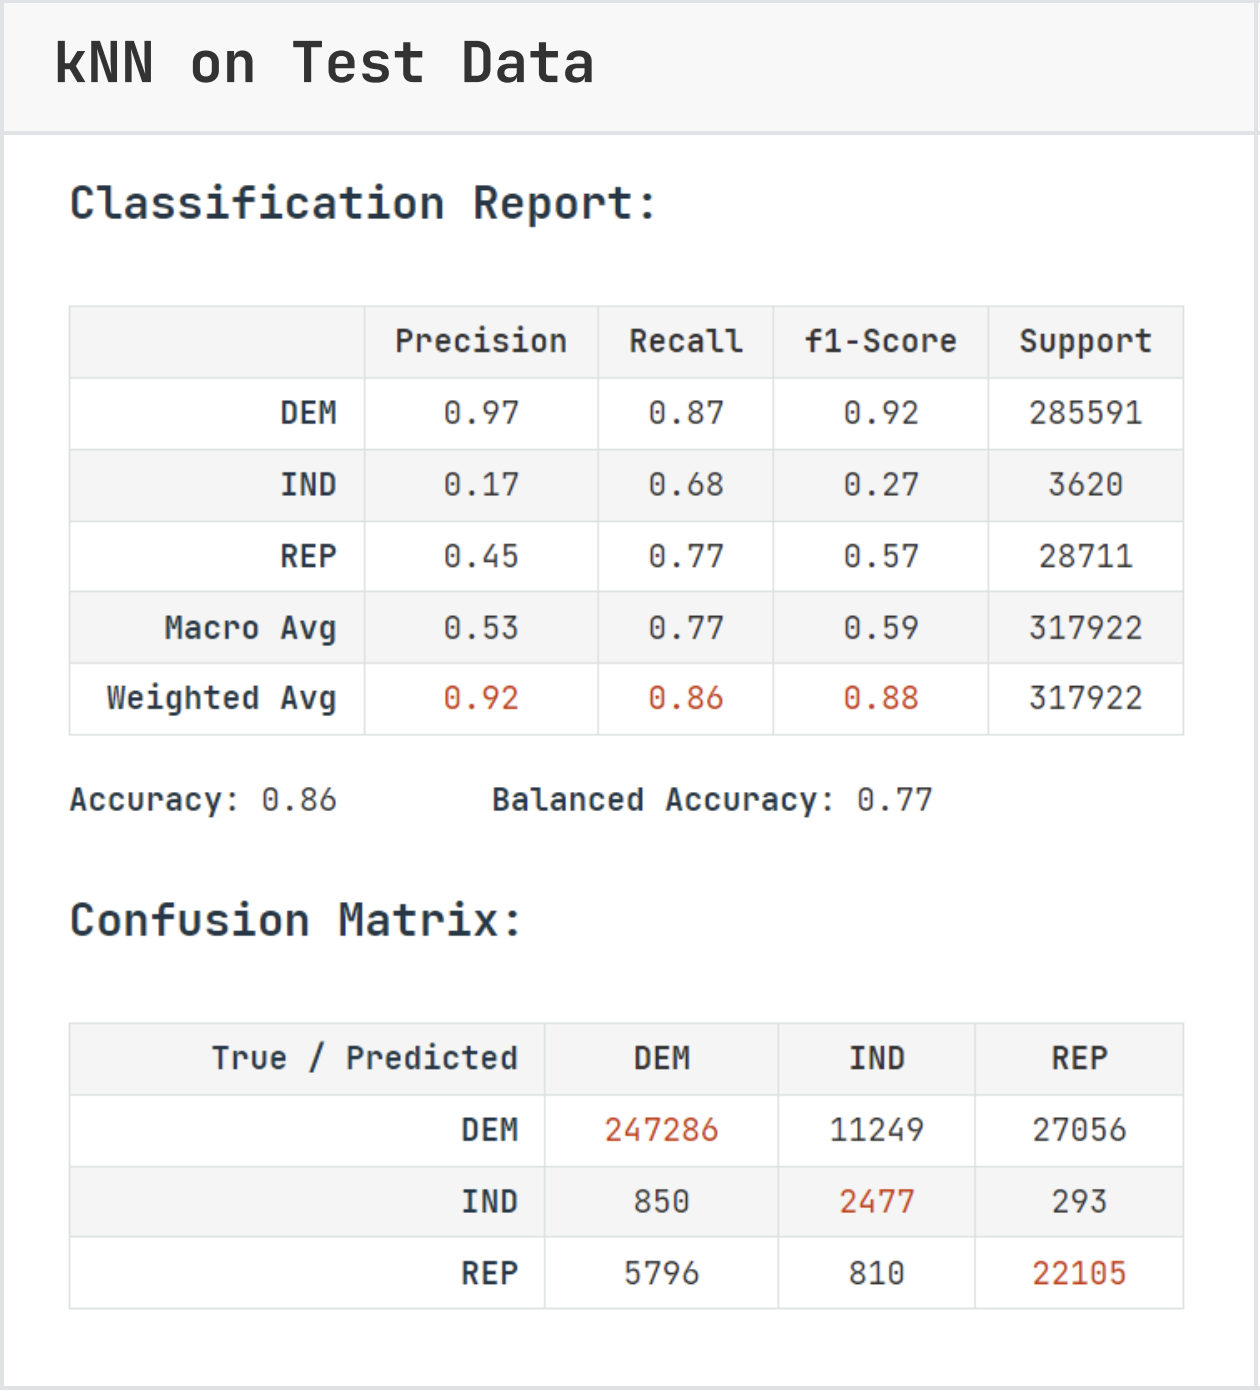Screen dimensions: 1260x1390
Task: Click the "kNN on Test Data" title
Action: pyautogui.click(x=324, y=64)
